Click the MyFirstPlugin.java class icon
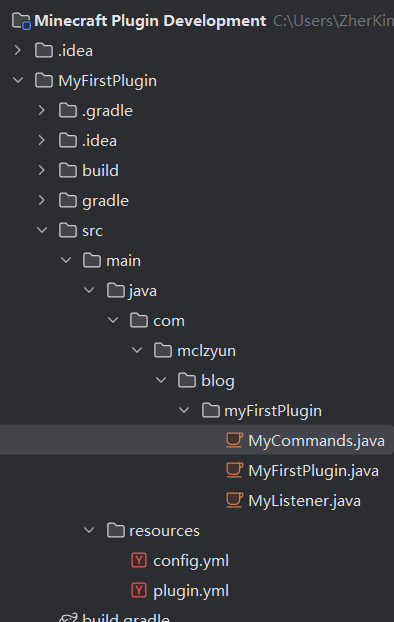The image size is (394, 622). tap(234, 470)
